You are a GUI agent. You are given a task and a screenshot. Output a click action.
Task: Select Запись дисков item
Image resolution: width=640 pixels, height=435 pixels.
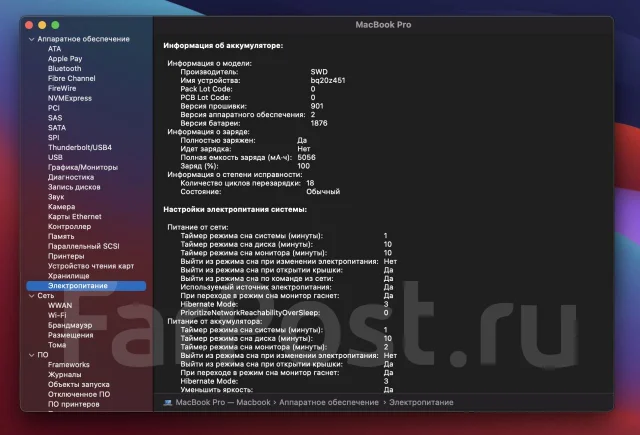[74, 187]
